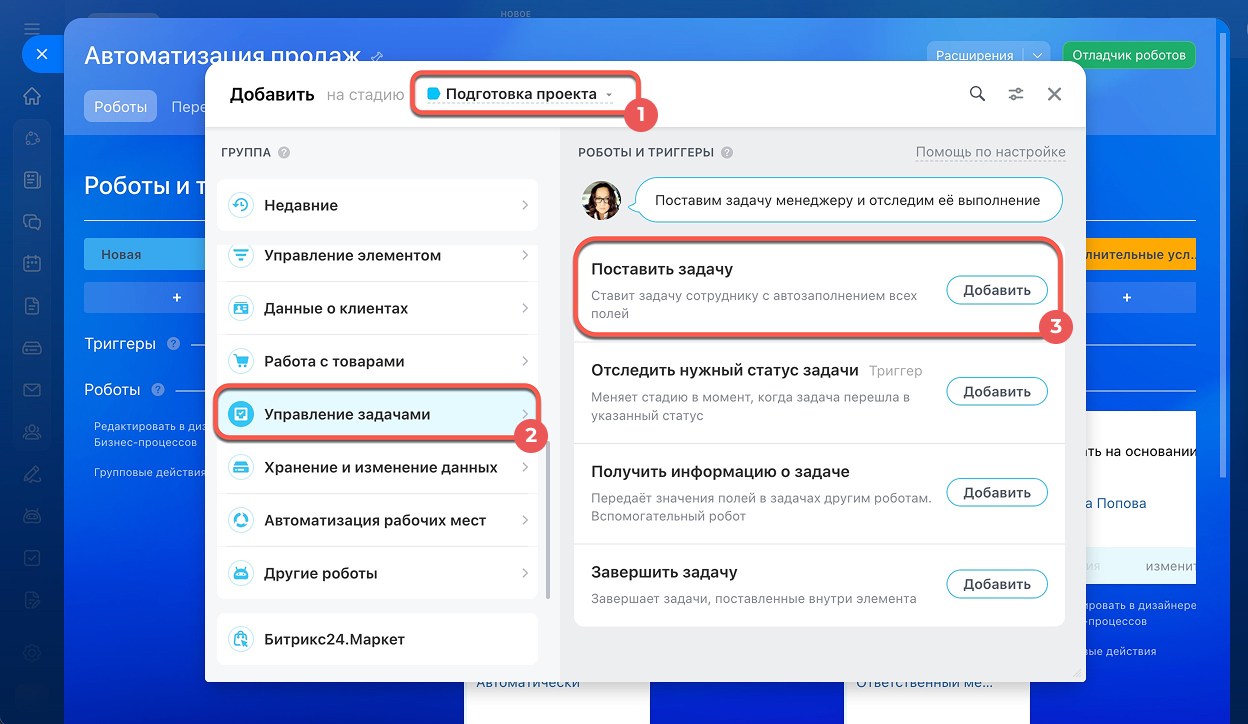Click the resize grip at dialog corner

[x=1077, y=674]
